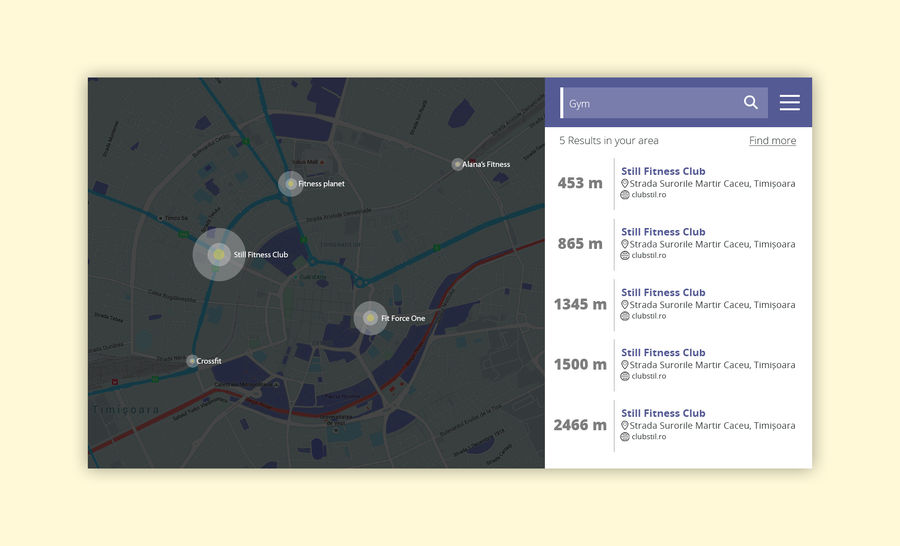Open Still Fitness Club title in 1500 m result
Screen dimensions: 900x546
(663, 353)
